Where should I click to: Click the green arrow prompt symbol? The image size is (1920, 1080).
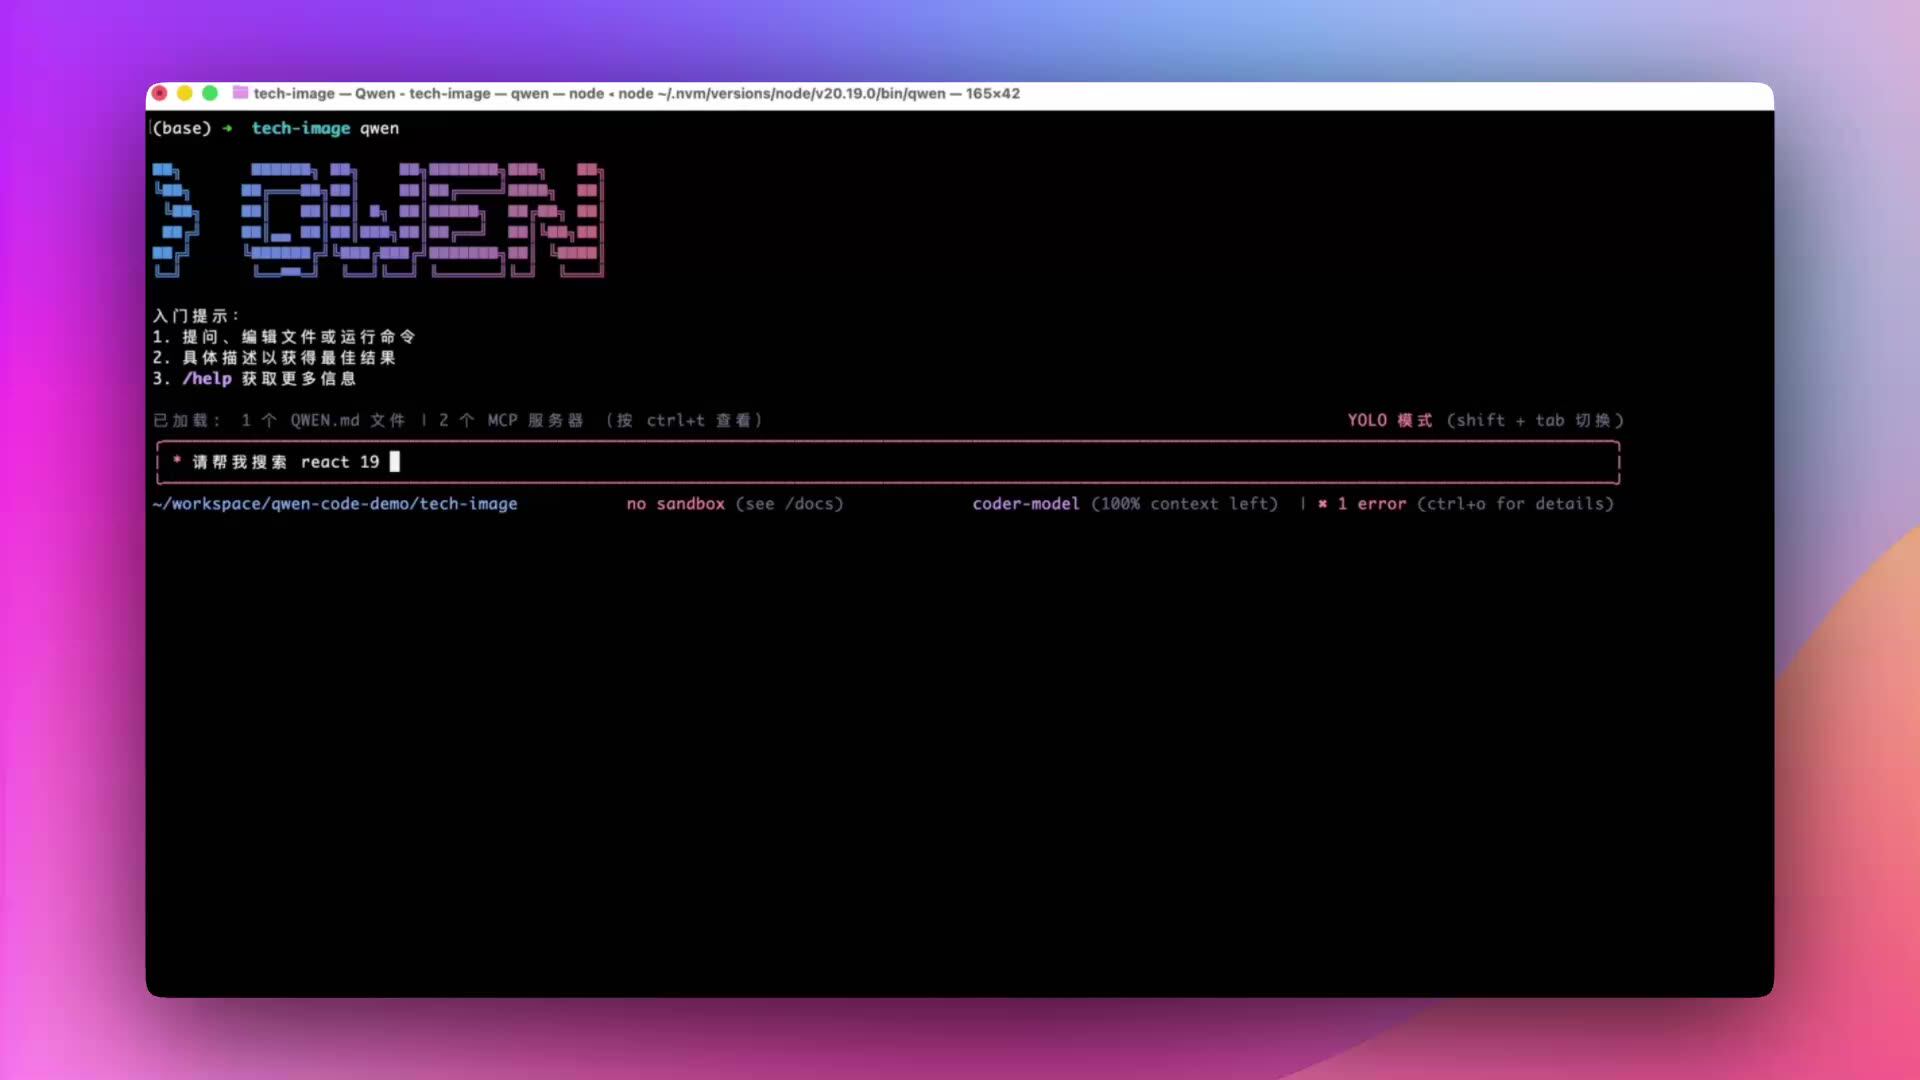click(x=228, y=128)
